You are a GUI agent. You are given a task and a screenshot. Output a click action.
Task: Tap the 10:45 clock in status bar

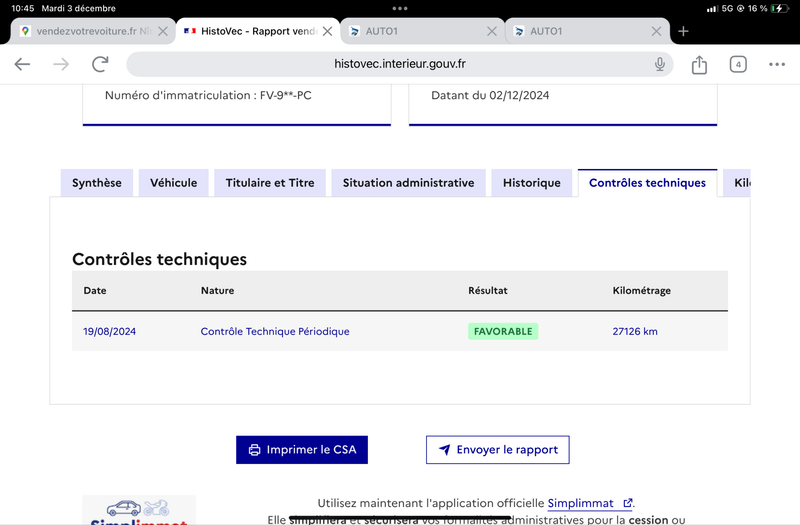point(22,8)
